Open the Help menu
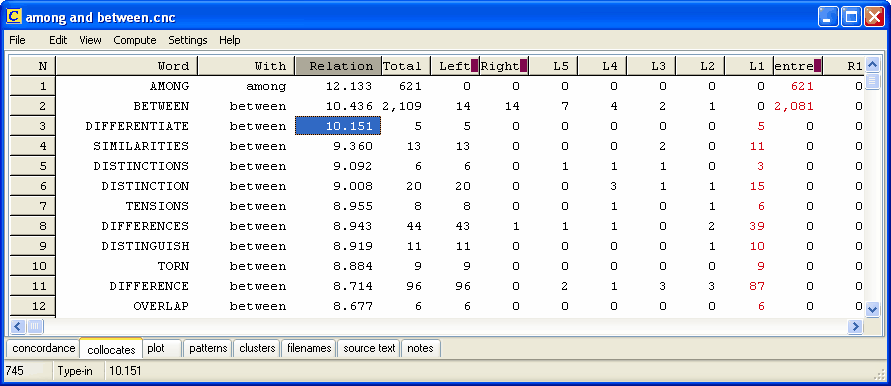This screenshot has height=386, width=891. [x=230, y=40]
